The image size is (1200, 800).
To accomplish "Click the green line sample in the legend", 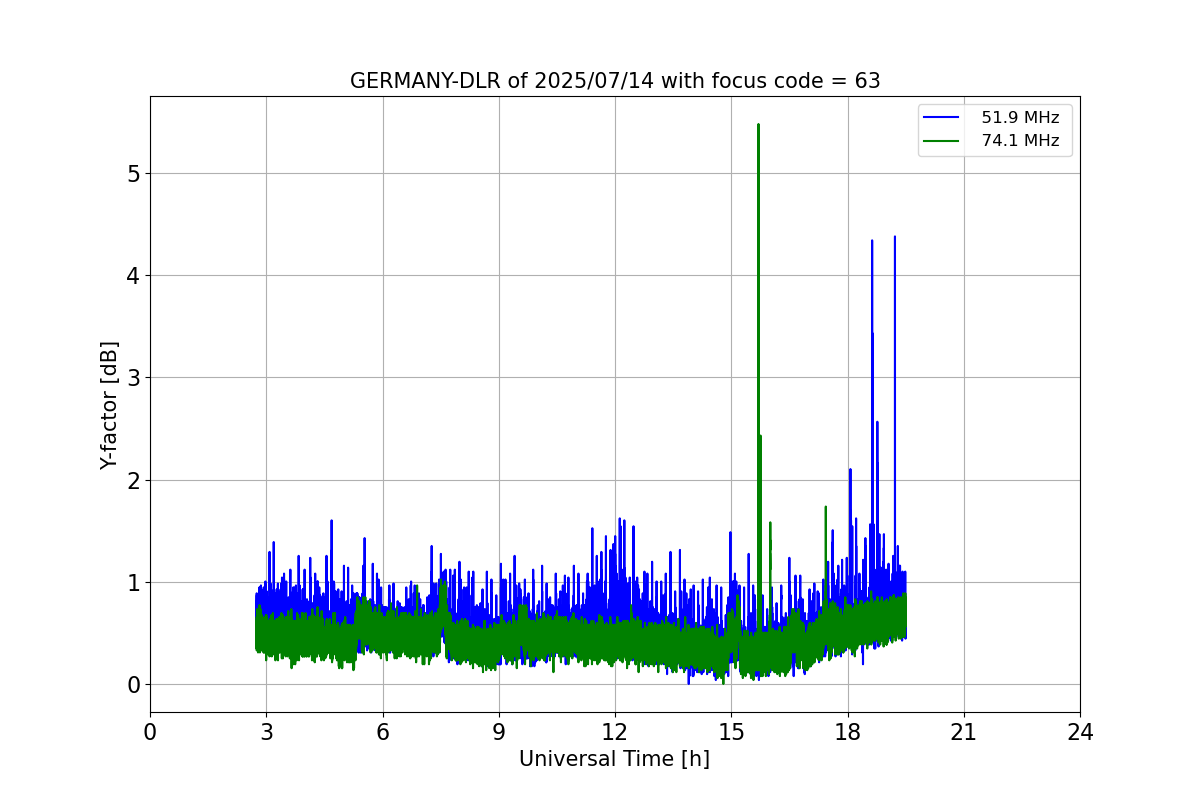I will pyautogui.click(x=943, y=141).
